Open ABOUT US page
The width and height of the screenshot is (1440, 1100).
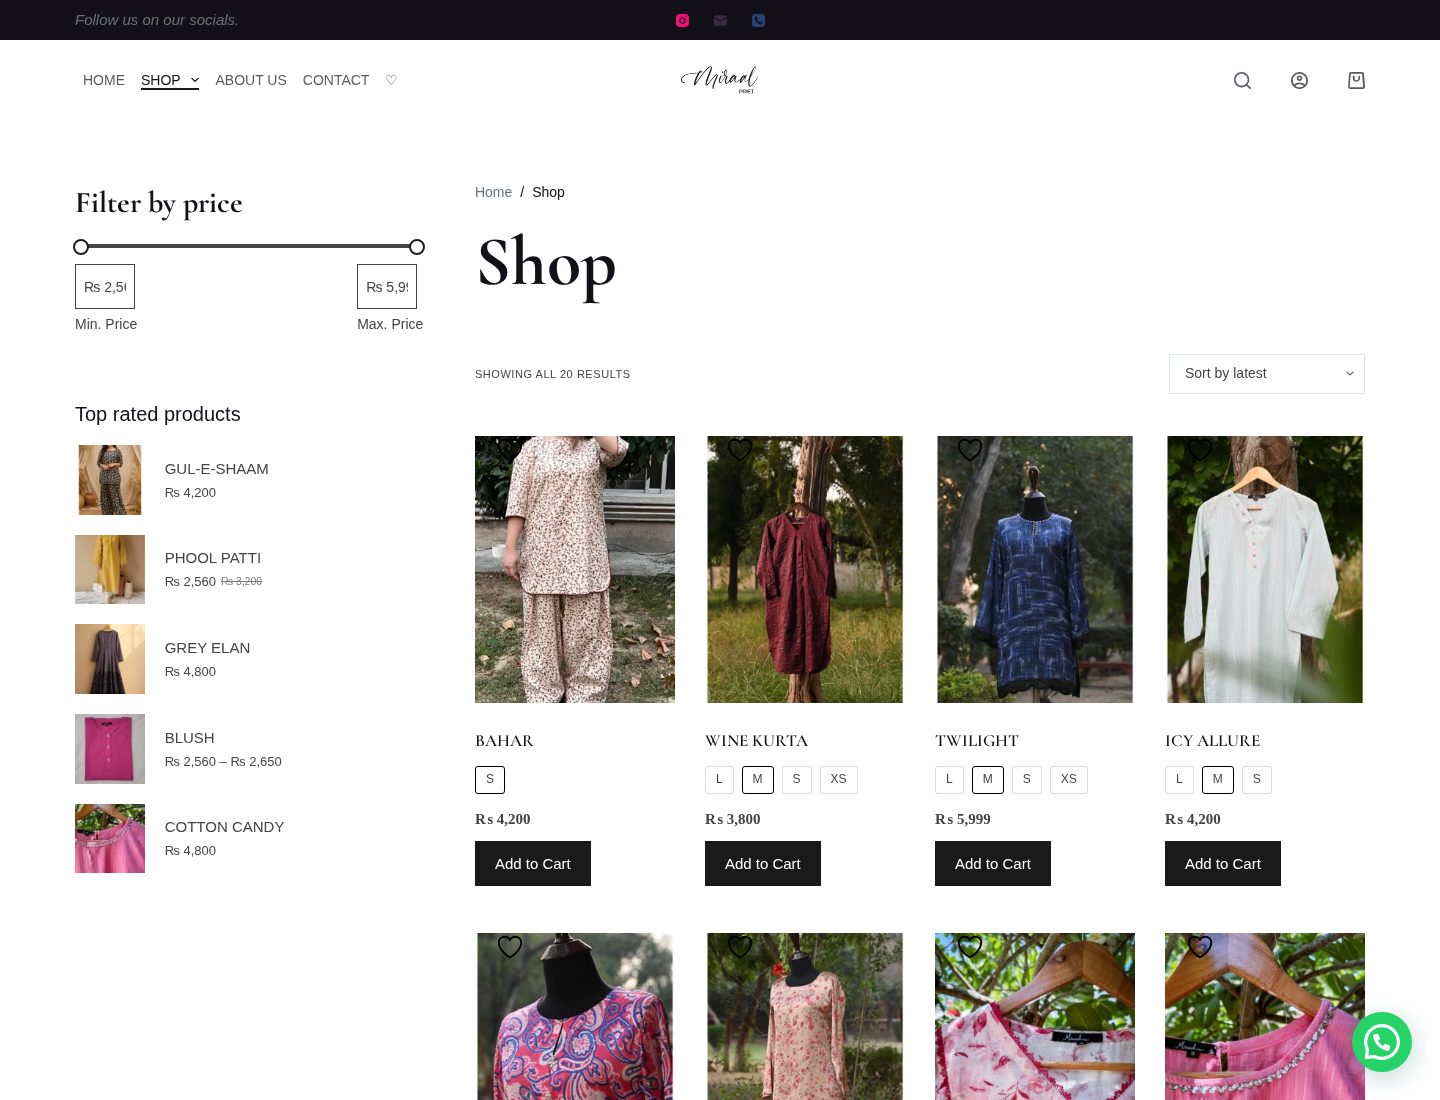[251, 80]
